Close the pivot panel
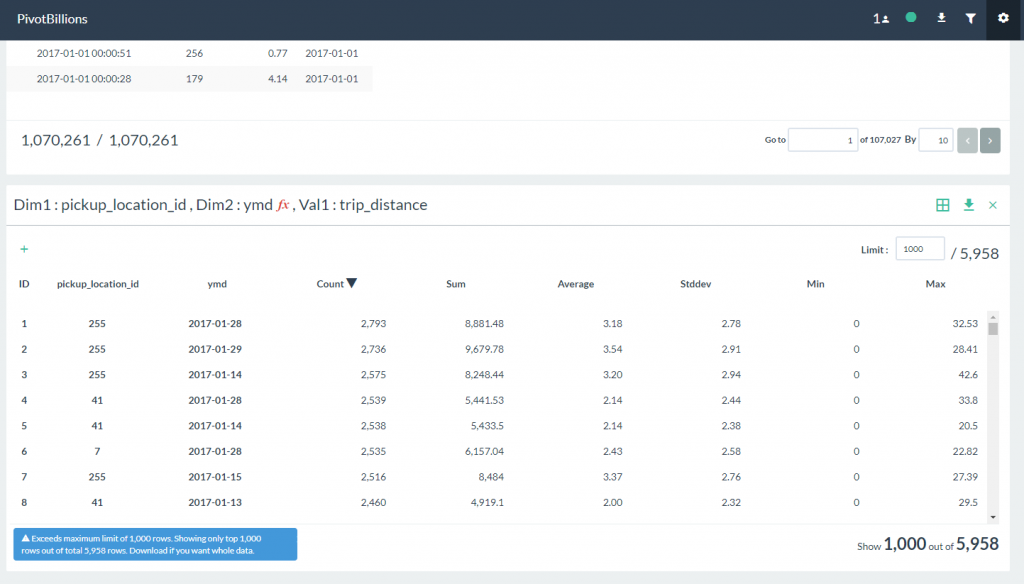The image size is (1024, 584). (993, 205)
